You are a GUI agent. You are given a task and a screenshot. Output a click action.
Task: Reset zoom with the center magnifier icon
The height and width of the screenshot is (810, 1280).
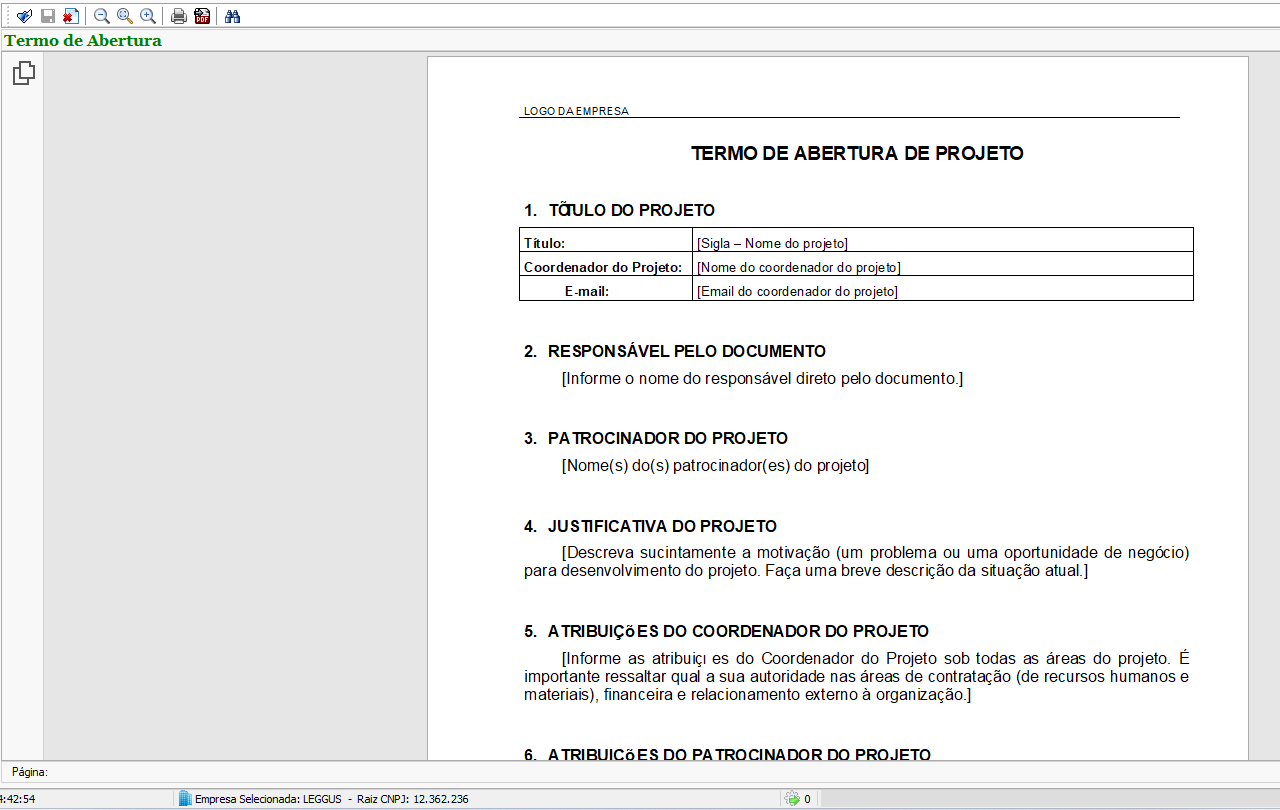pyautogui.click(x=123, y=15)
